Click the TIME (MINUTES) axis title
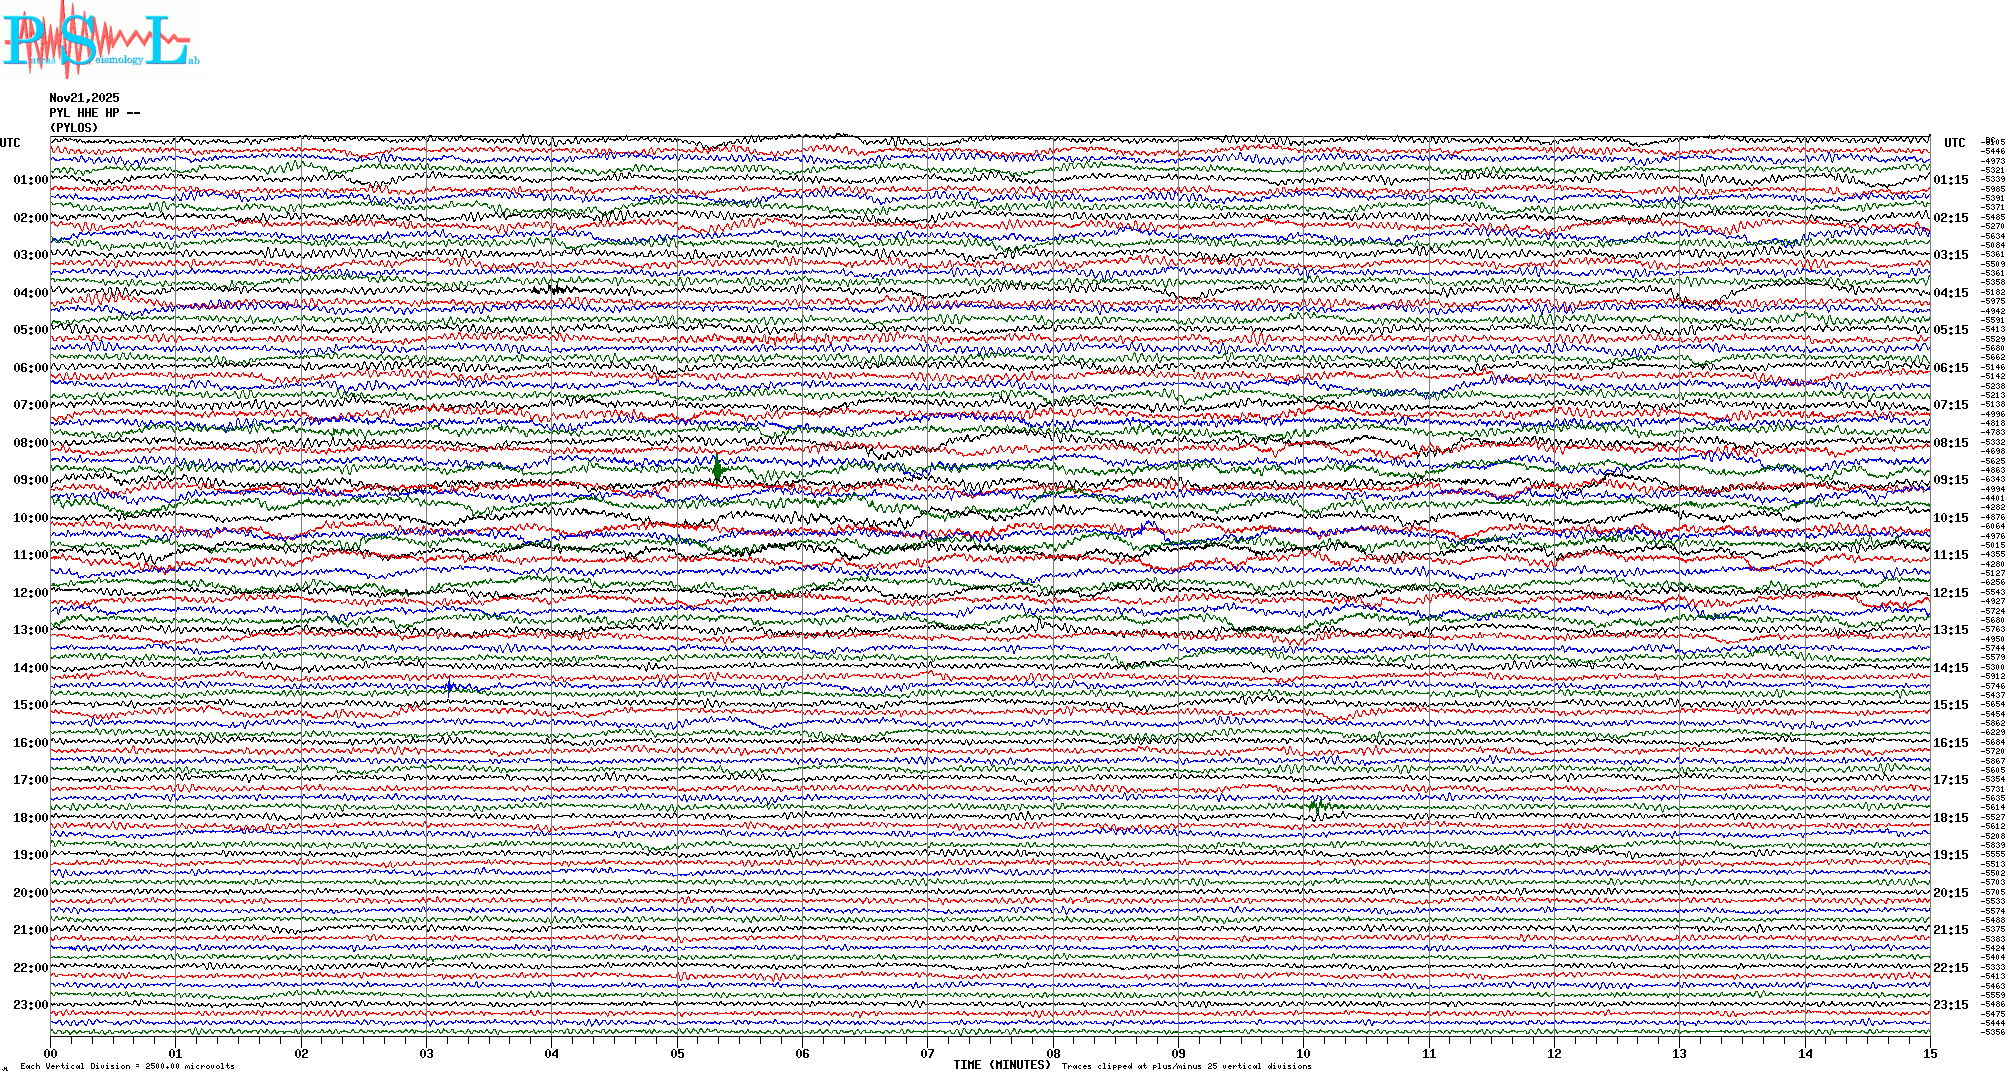2010x1080 pixels. point(1002,1065)
